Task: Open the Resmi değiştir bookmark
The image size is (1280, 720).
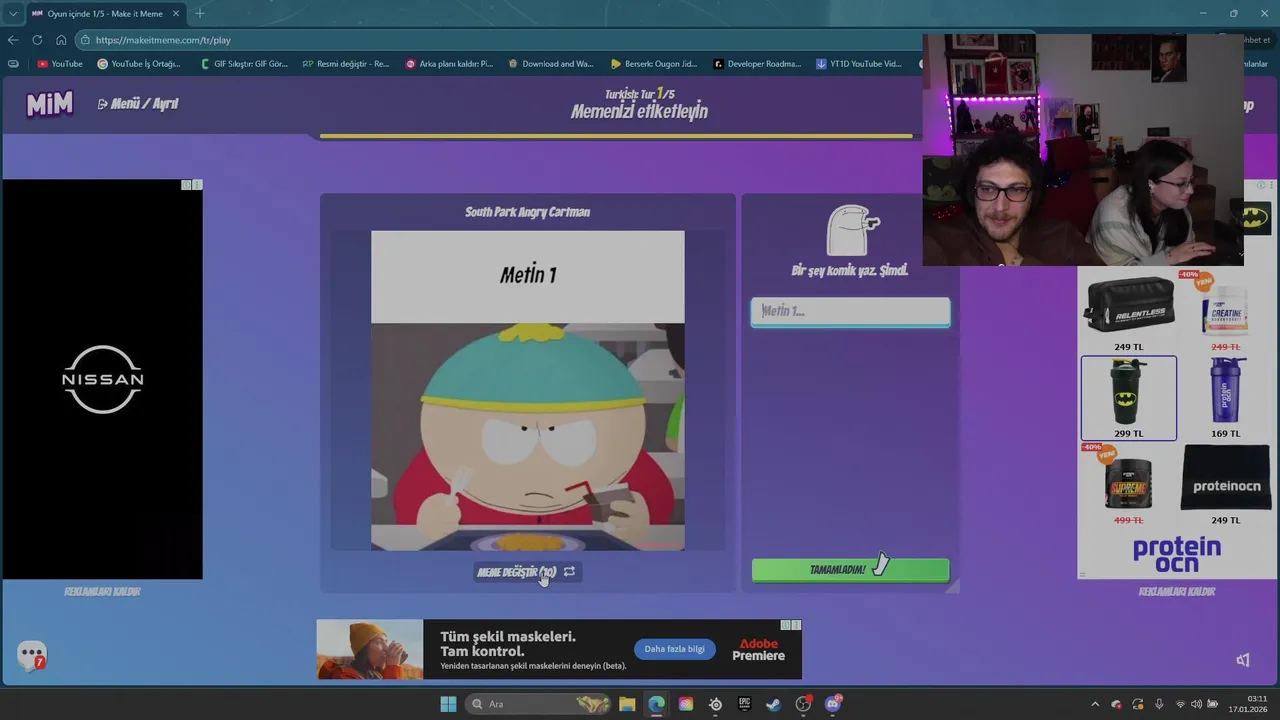Action: (346, 64)
